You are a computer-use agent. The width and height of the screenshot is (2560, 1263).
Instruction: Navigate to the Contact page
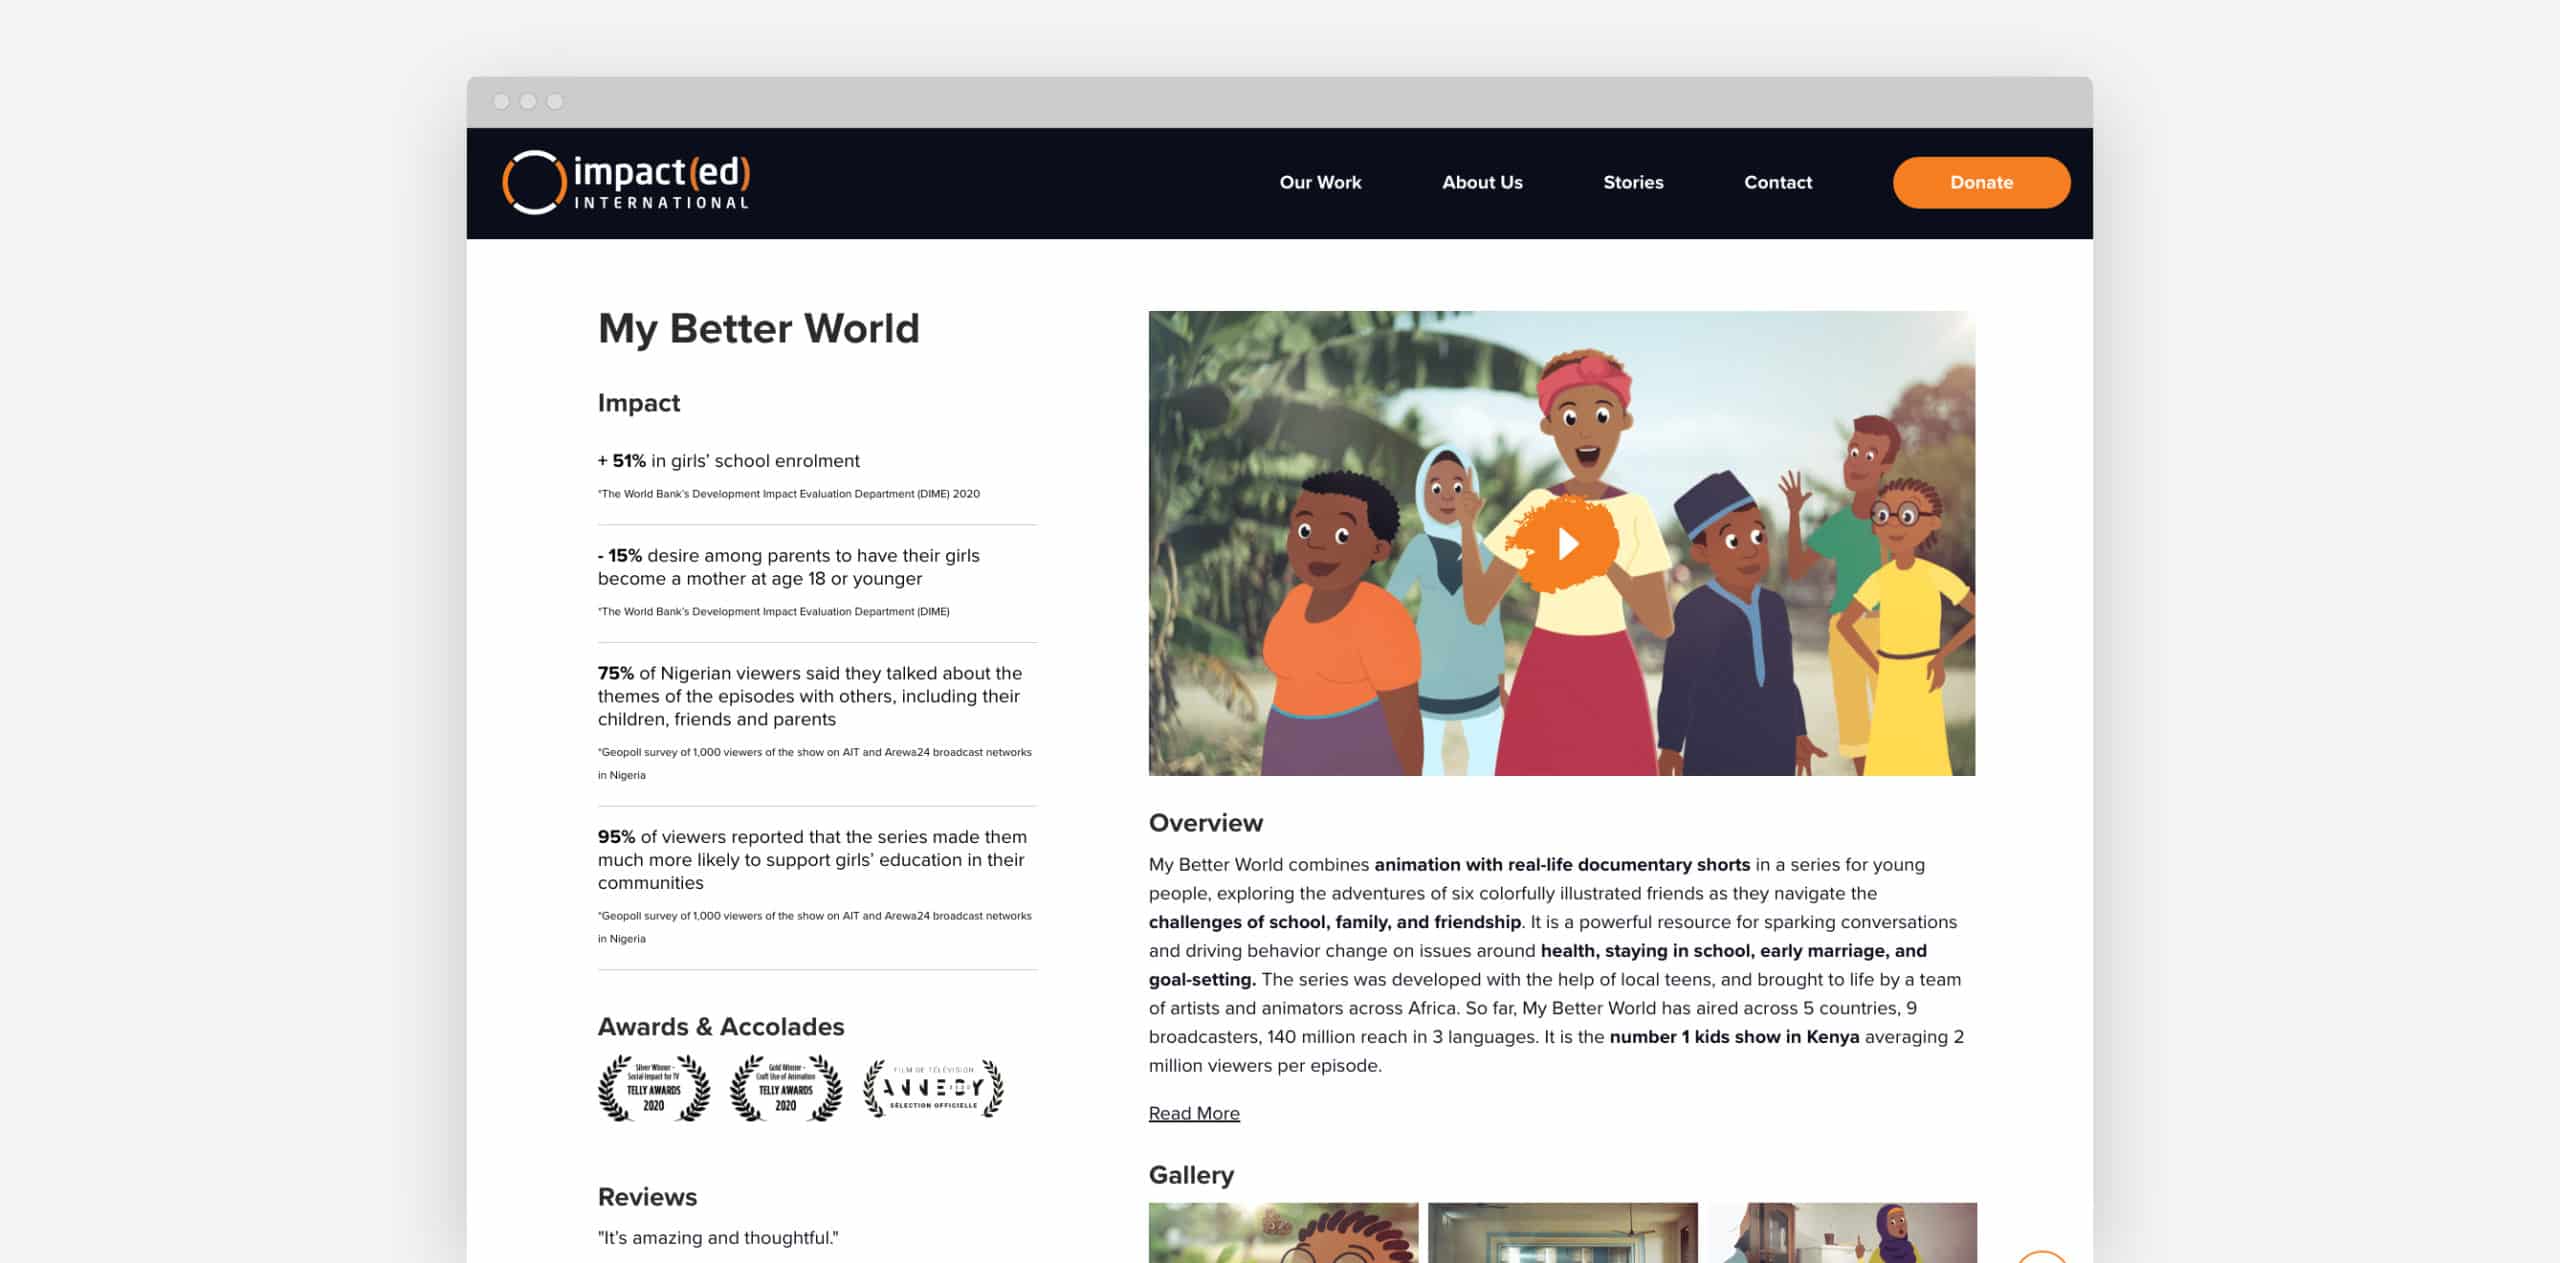(x=1778, y=182)
